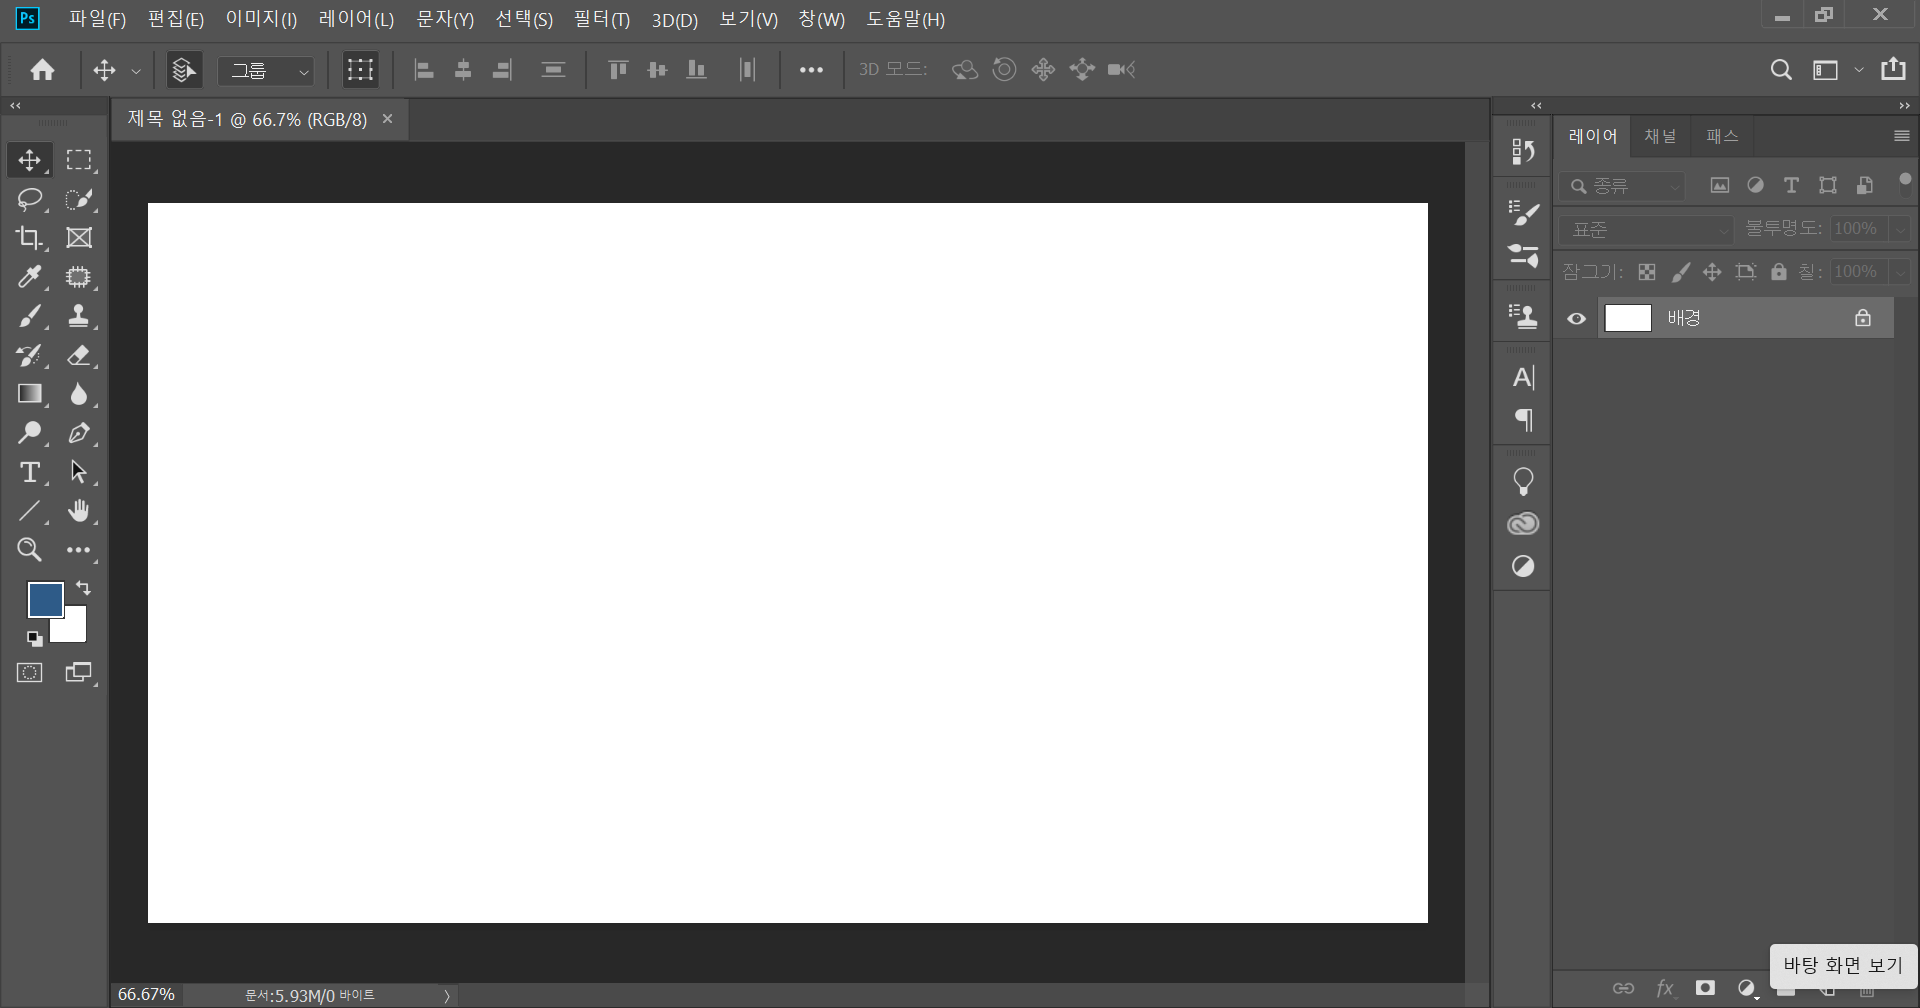Image resolution: width=1920 pixels, height=1008 pixels.
Task: Open the 표준 blend mode dropdown
Action: (1645, 230)
